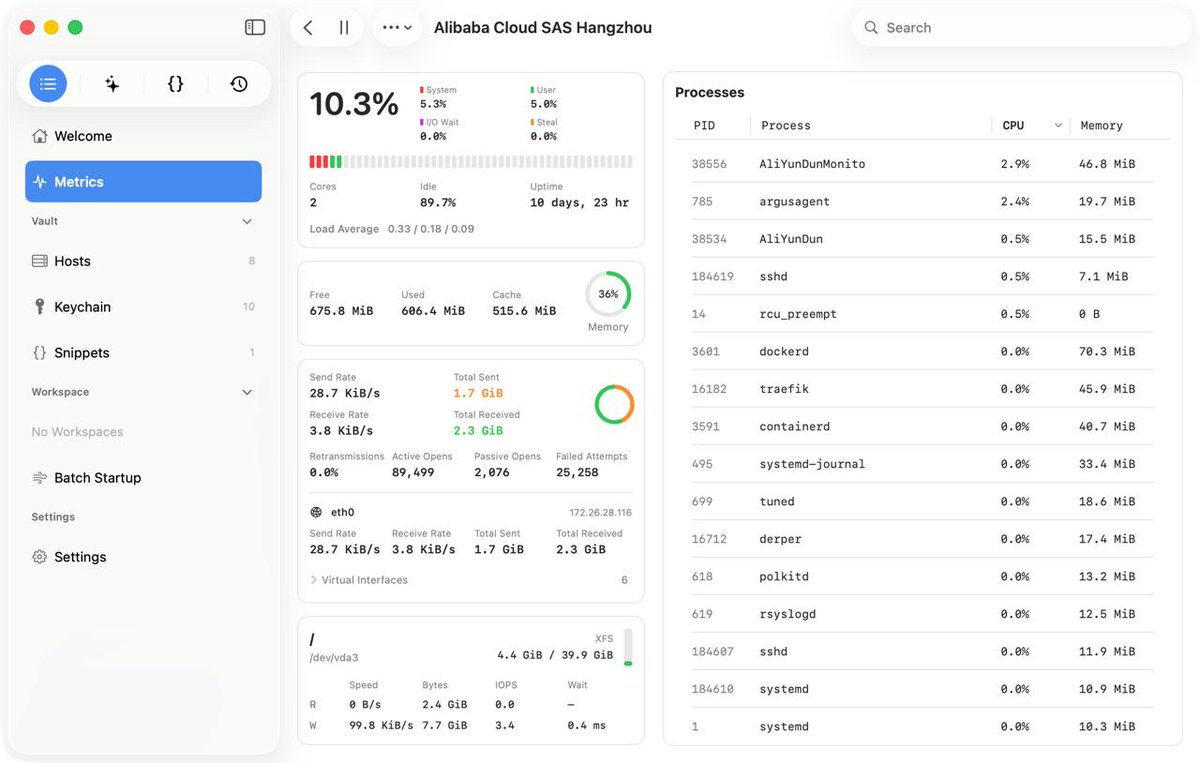
Task: Open the three-dots more menu
Action: click(397, 28)
